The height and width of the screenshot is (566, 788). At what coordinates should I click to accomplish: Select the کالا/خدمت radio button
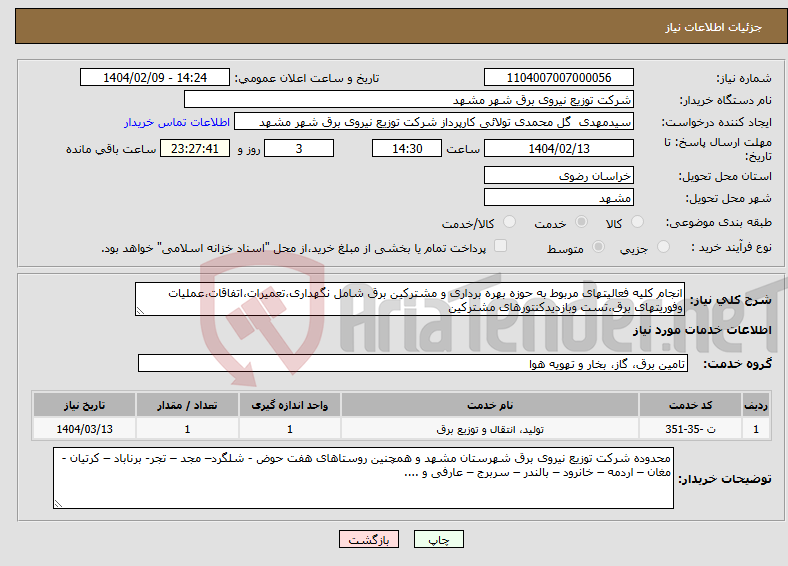click(x=509, y=222)
